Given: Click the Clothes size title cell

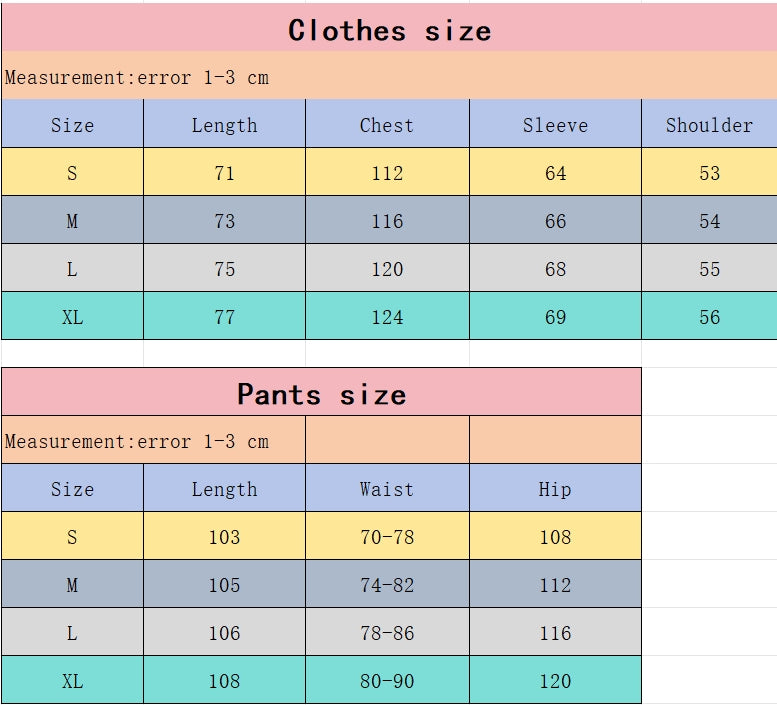Looking at the screenshot, I should coord(389,30).
